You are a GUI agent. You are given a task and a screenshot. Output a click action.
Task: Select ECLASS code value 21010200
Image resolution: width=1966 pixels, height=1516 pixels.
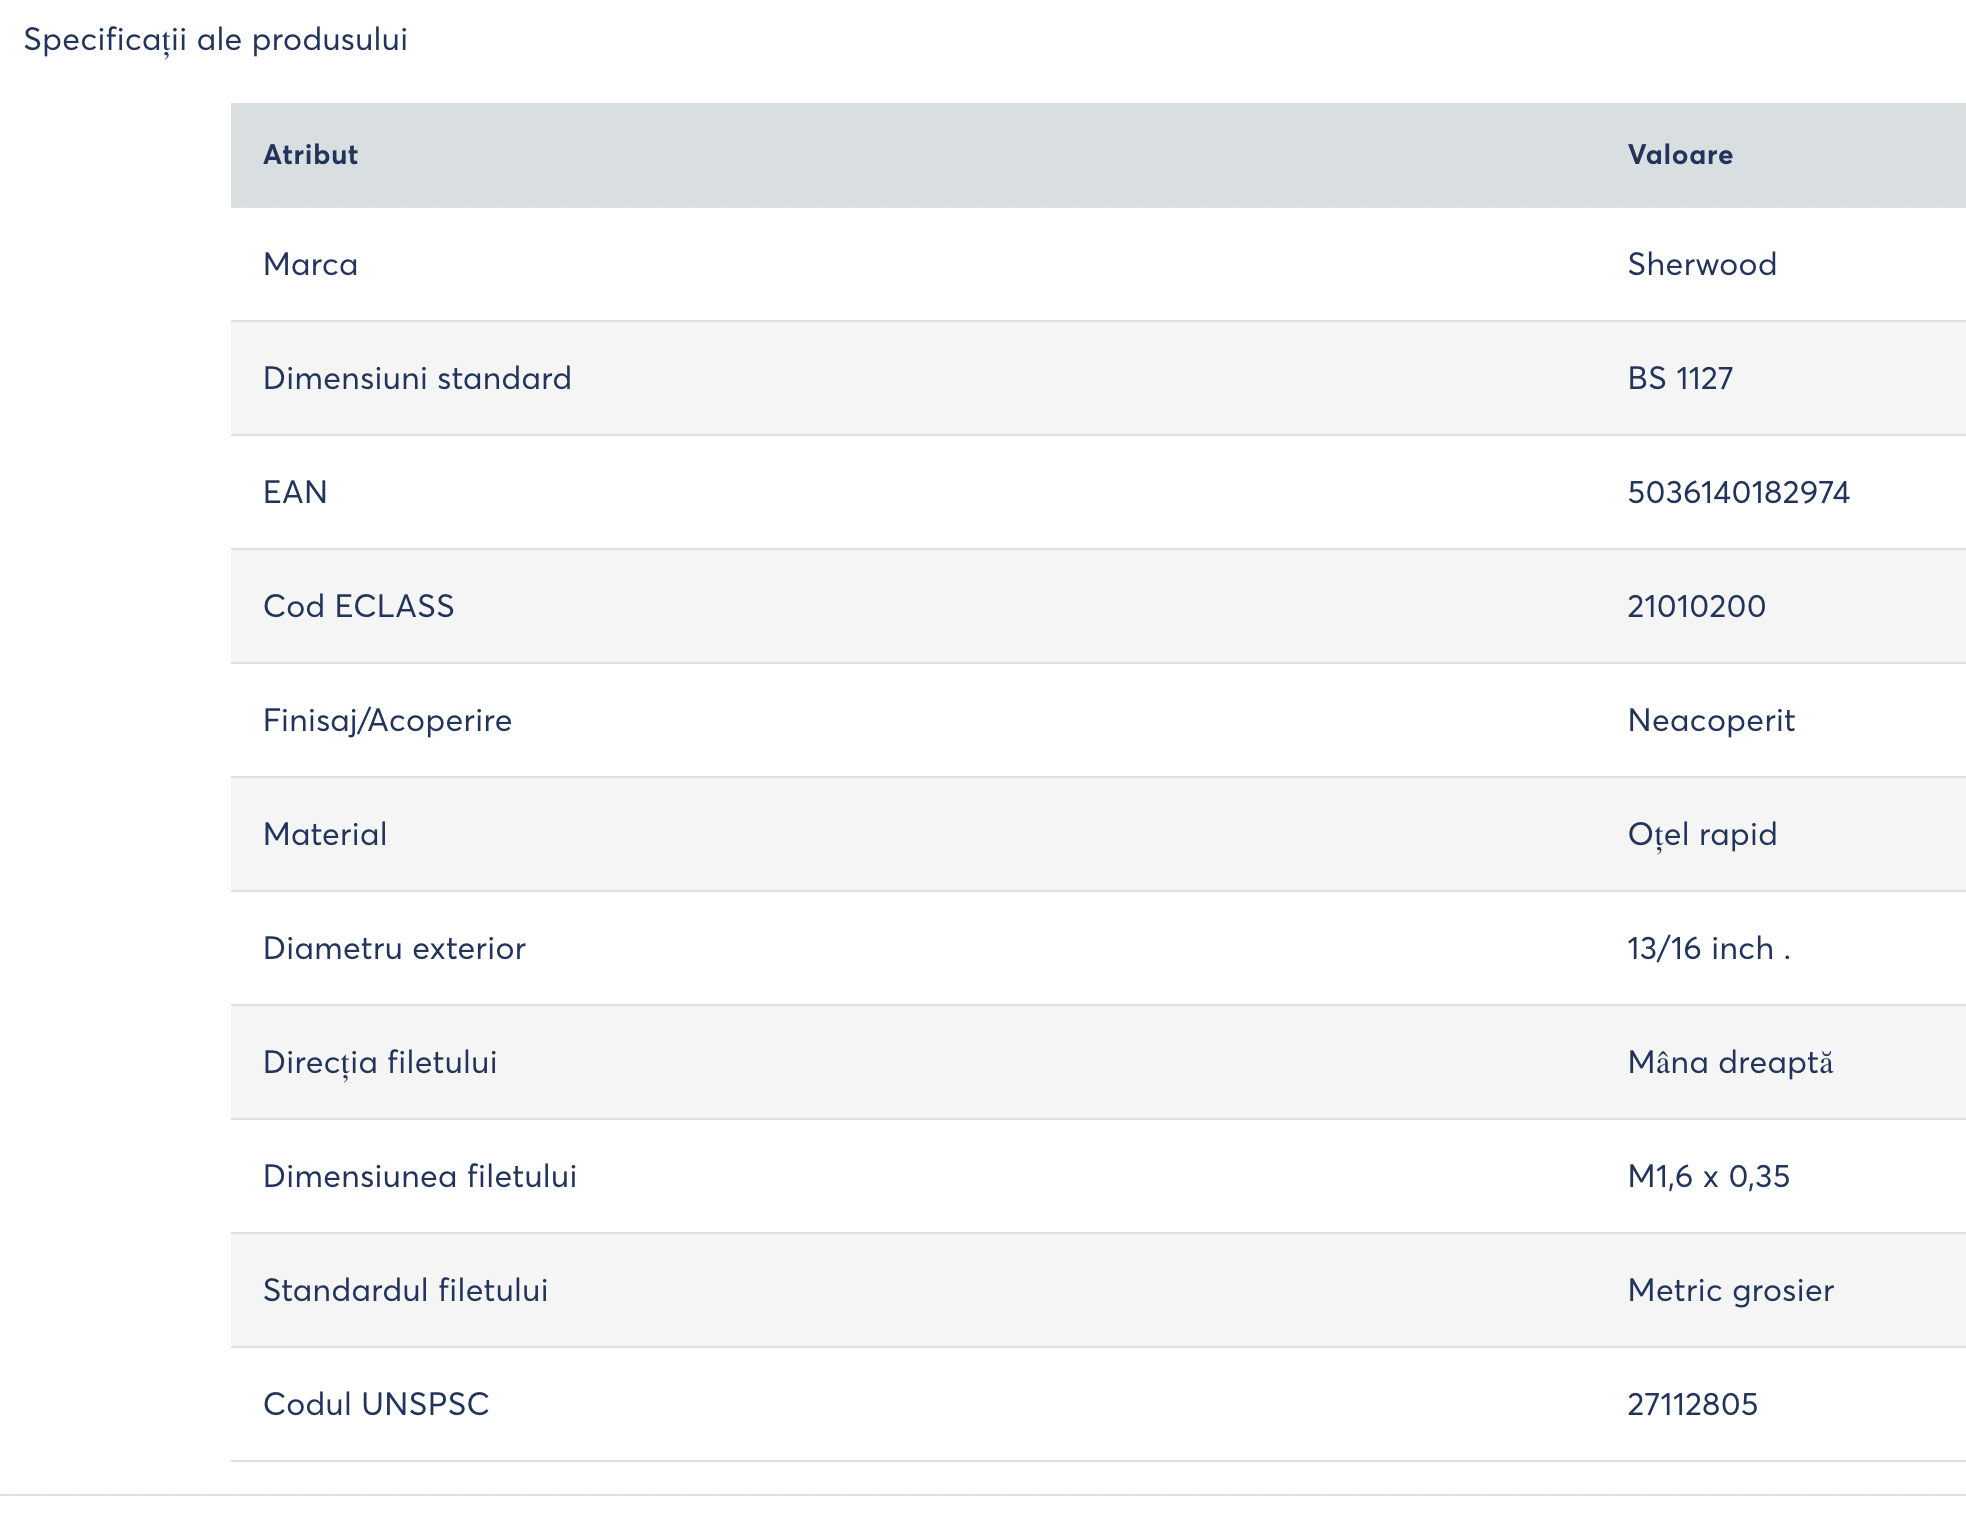(1696, 606)
